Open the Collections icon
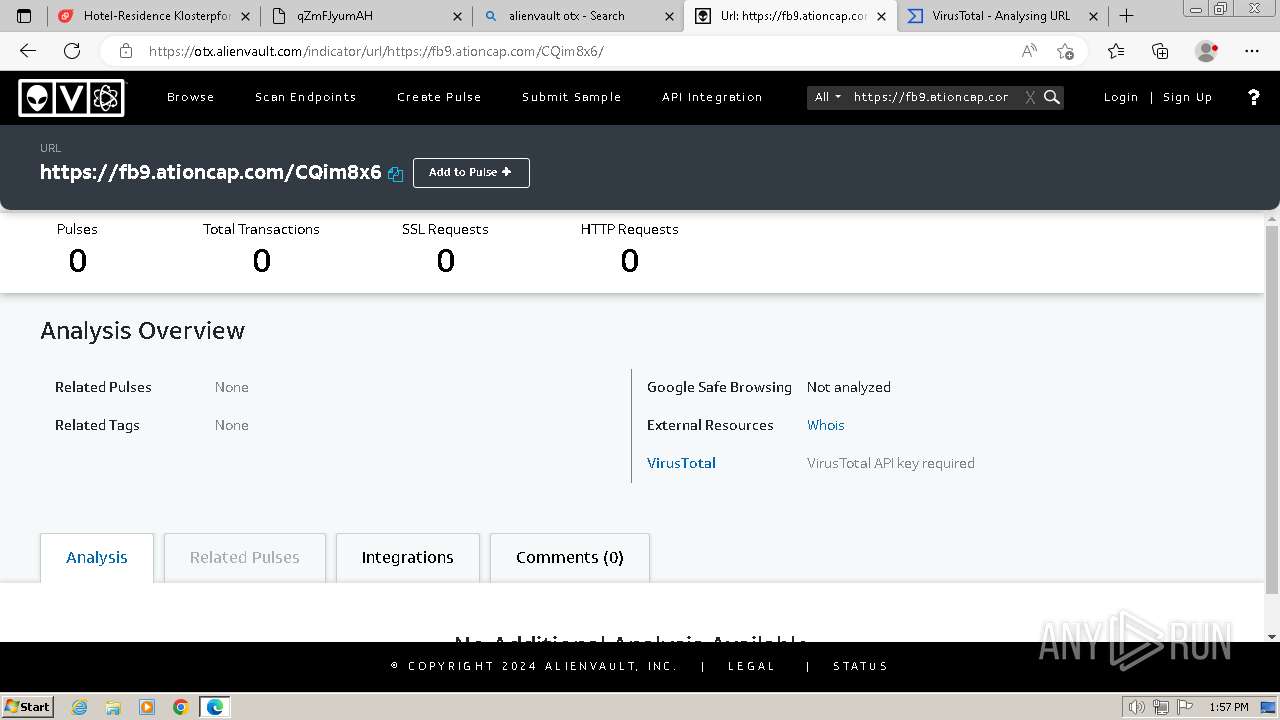This screenshot has height=720, width=1280. (x=1160, y=51)
